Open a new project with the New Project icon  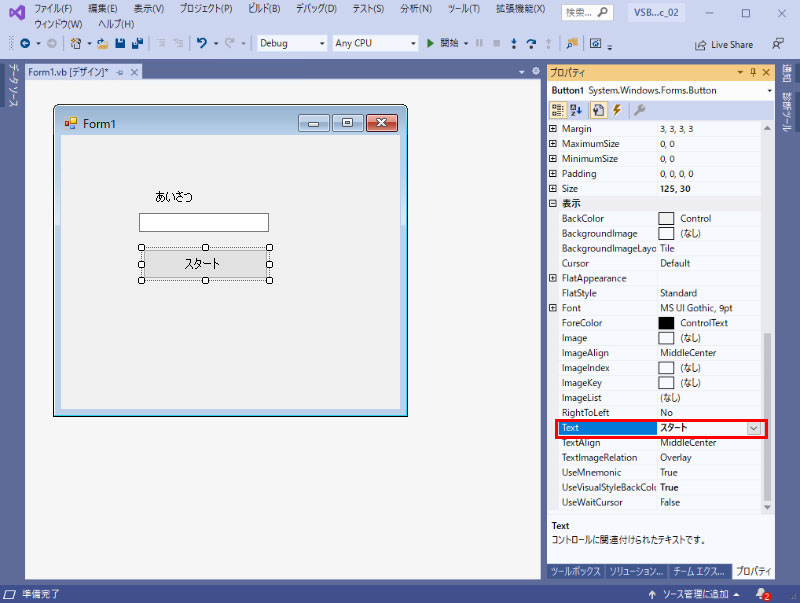pos(76,44)
